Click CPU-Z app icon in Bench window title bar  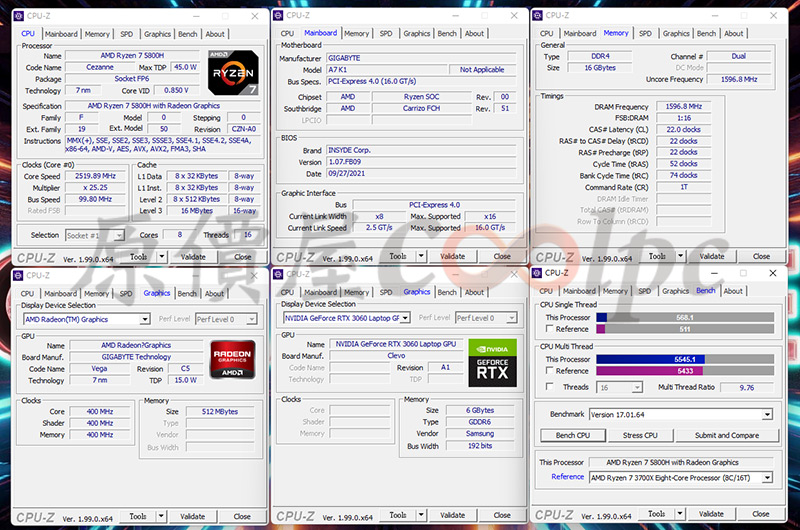click(537, 273)
